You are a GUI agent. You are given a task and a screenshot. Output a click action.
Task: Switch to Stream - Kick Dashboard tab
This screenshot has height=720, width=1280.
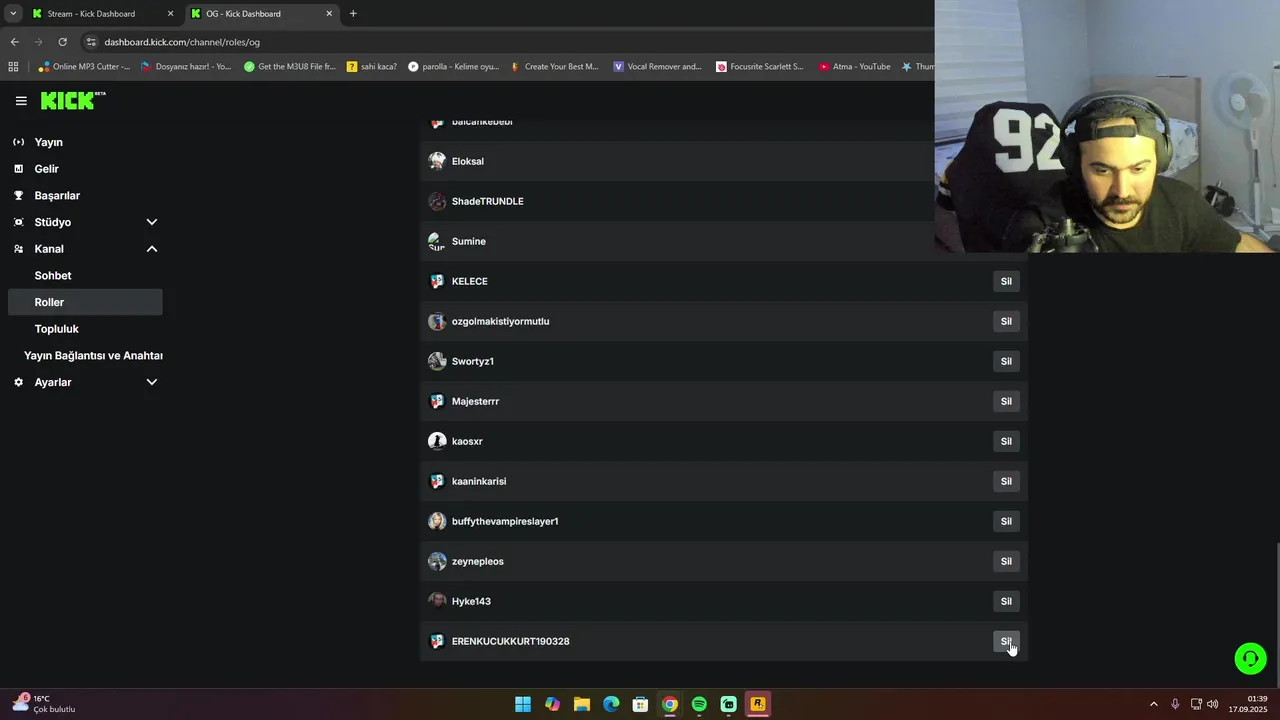coord(100,14)
